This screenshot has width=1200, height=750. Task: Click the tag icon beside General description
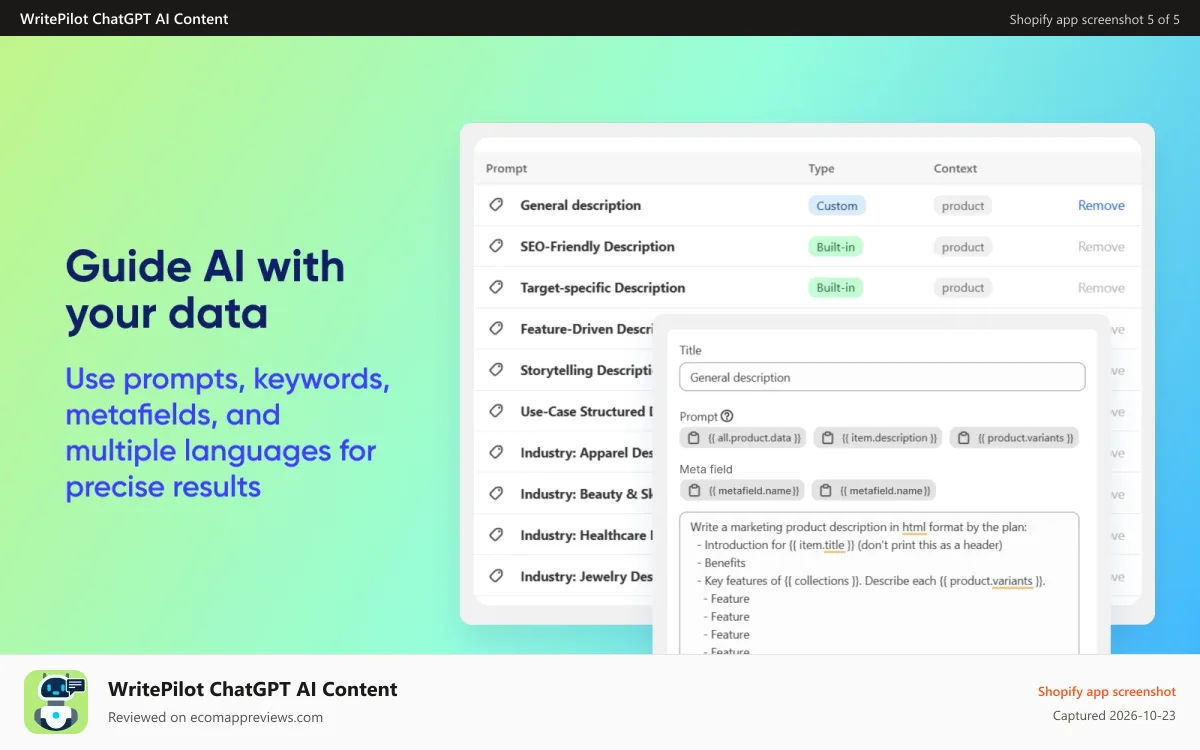[496, 205]
